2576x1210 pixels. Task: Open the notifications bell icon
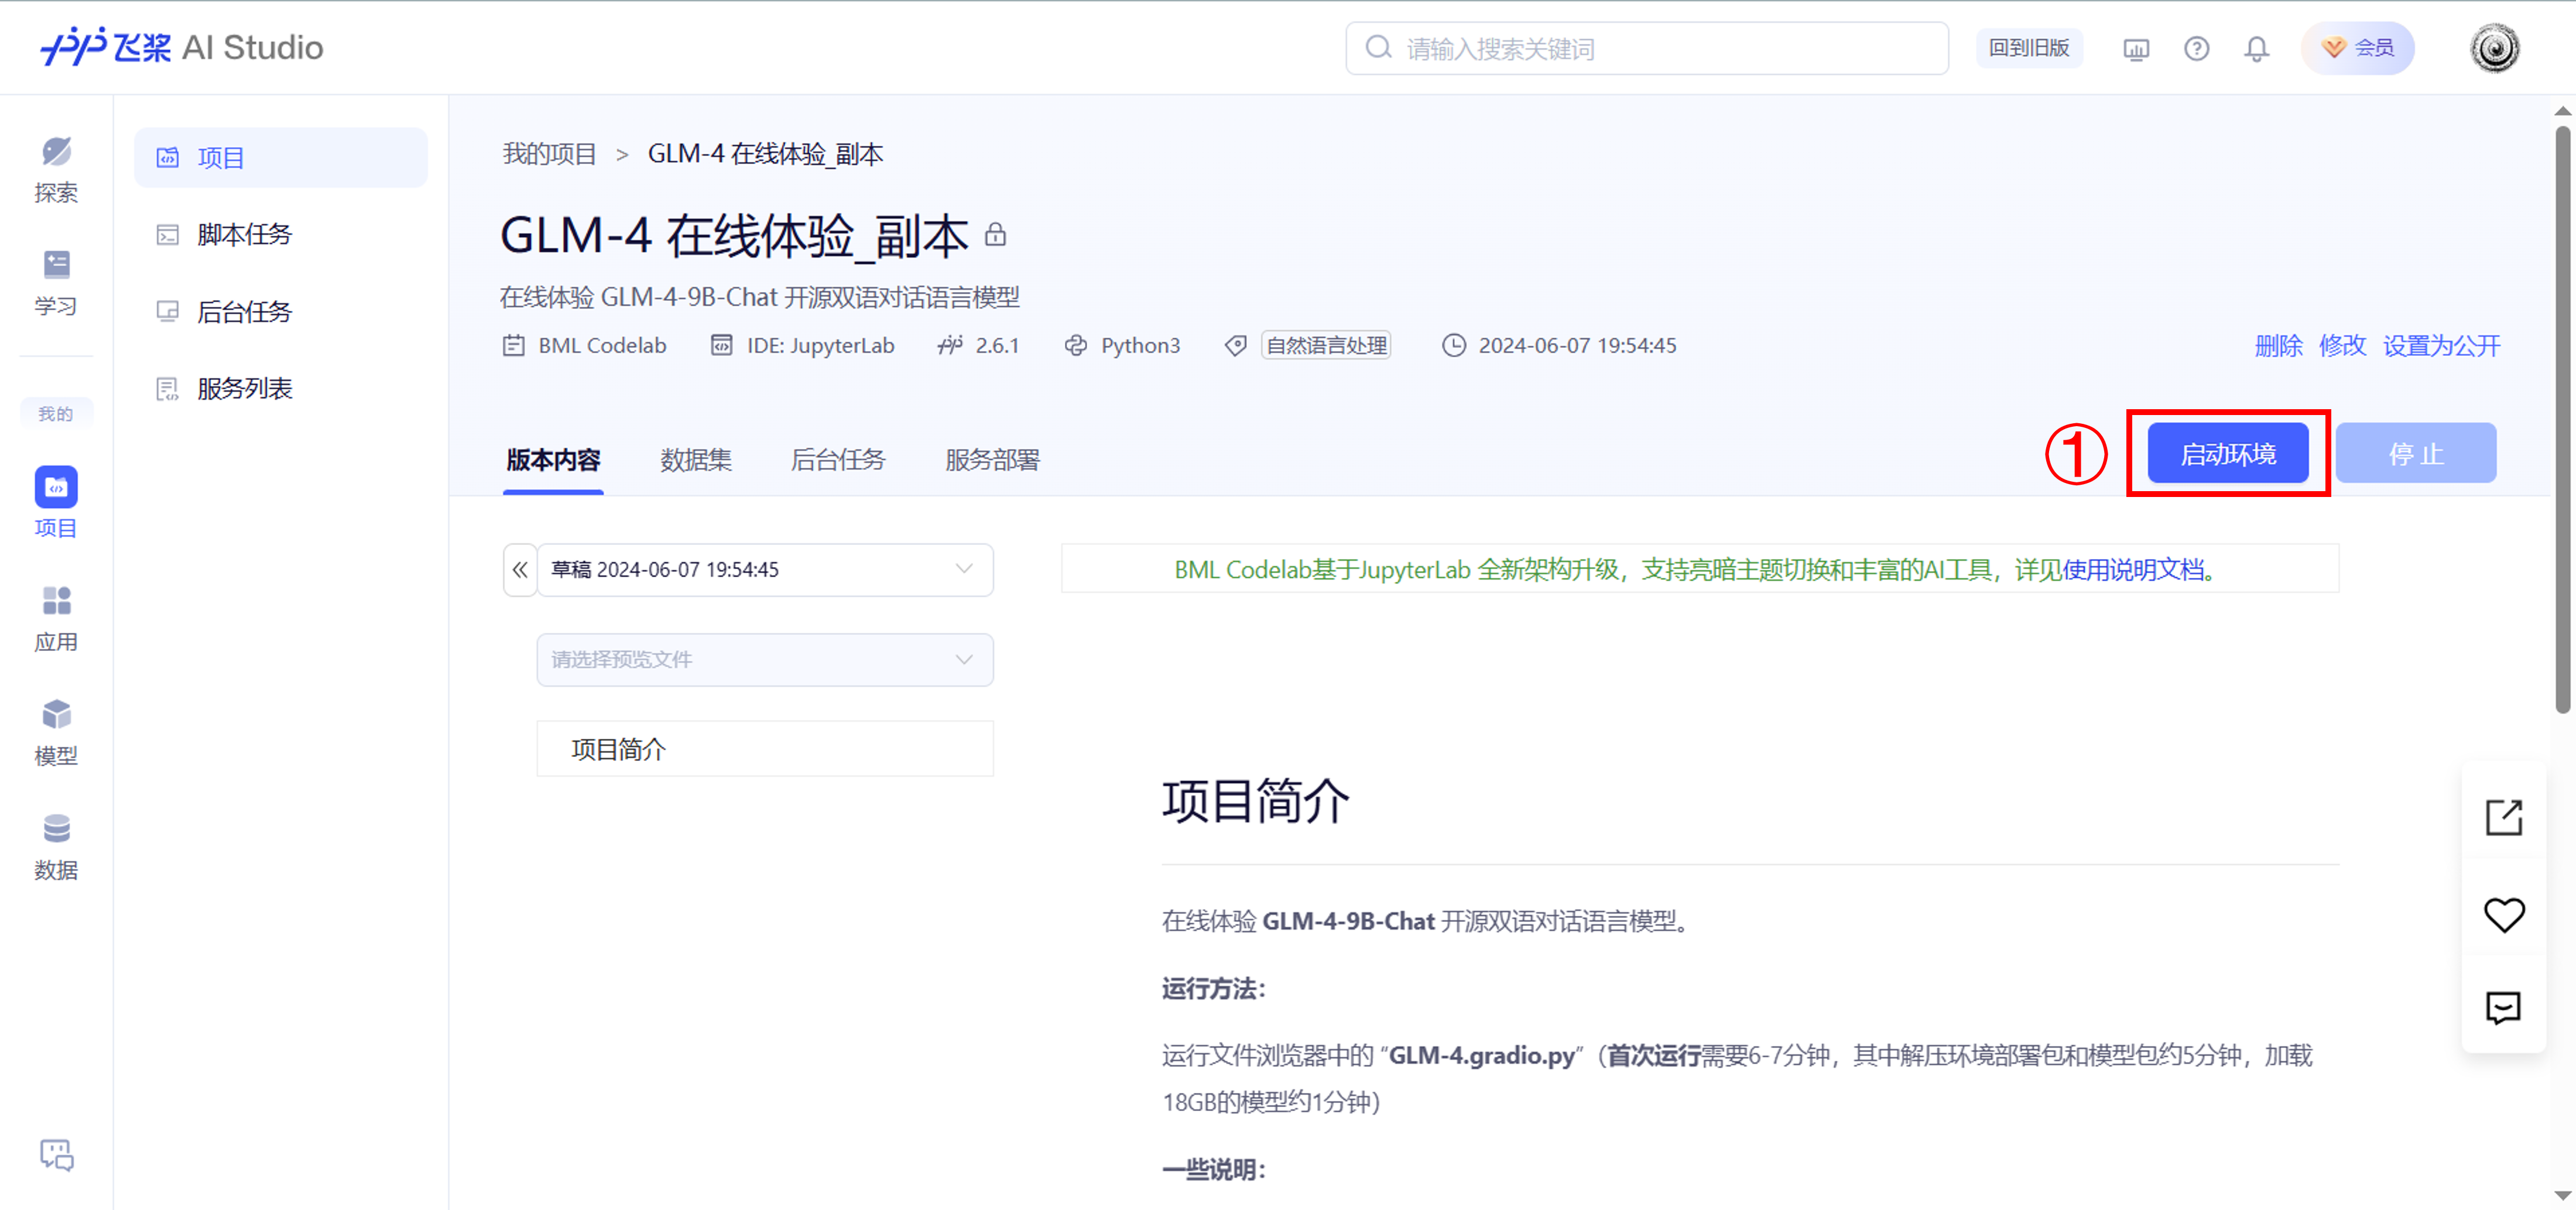2256,49
